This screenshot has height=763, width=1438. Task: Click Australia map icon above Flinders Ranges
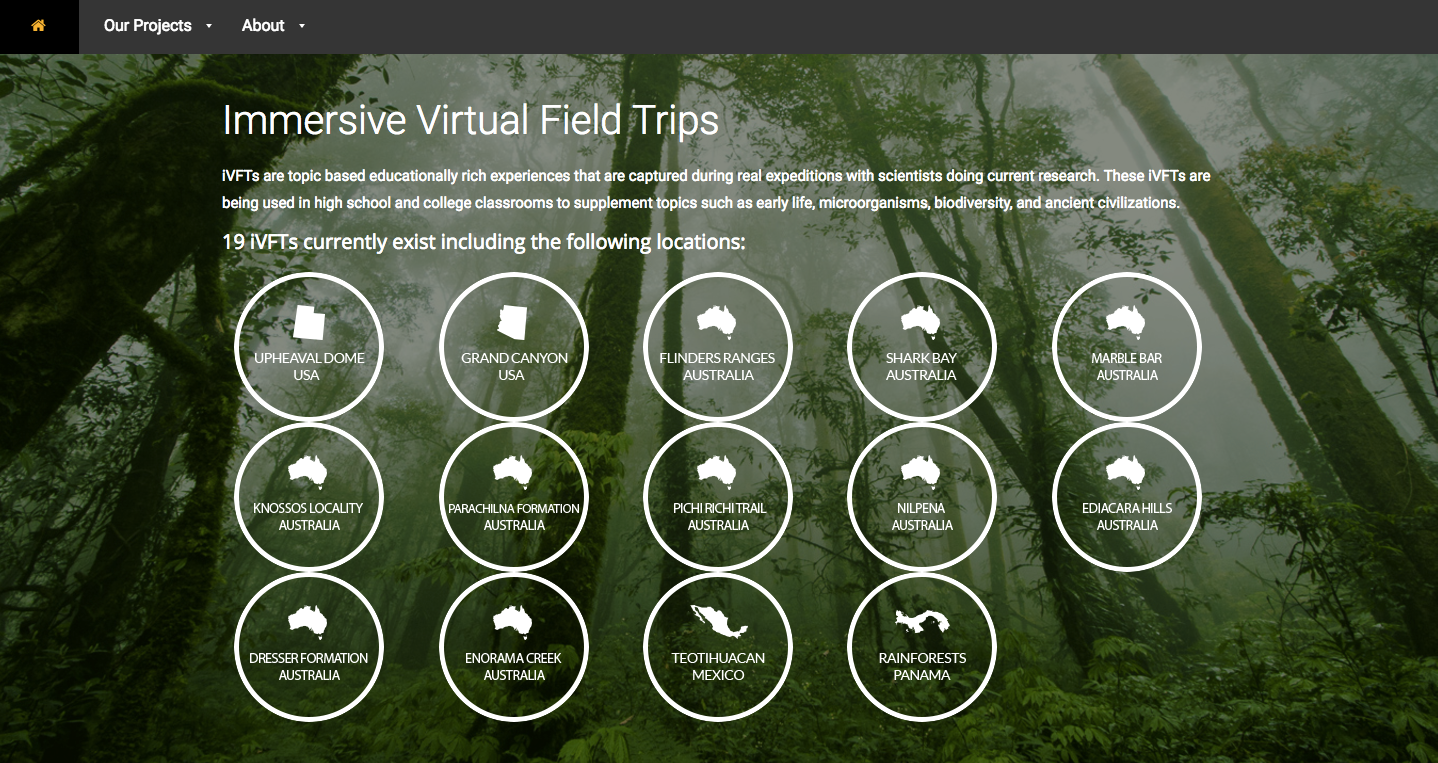[x=717, y=320]
